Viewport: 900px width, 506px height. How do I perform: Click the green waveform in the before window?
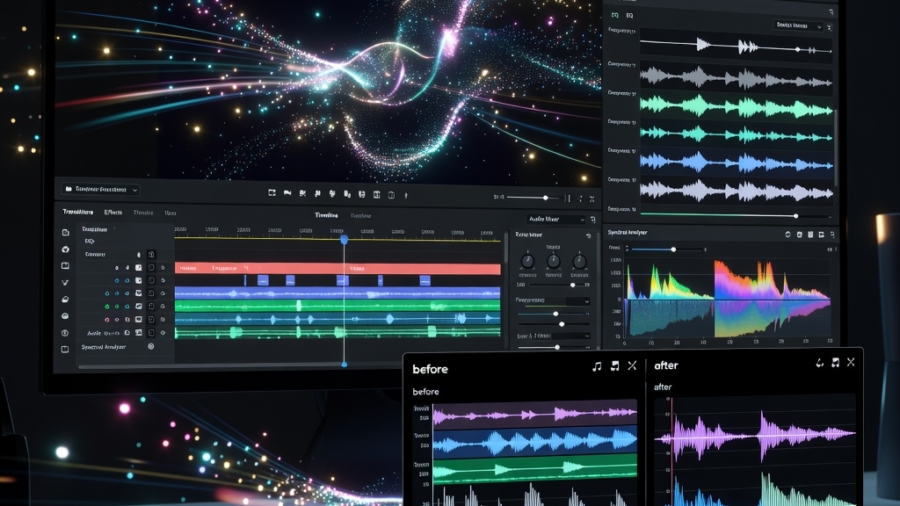(535, 468)
